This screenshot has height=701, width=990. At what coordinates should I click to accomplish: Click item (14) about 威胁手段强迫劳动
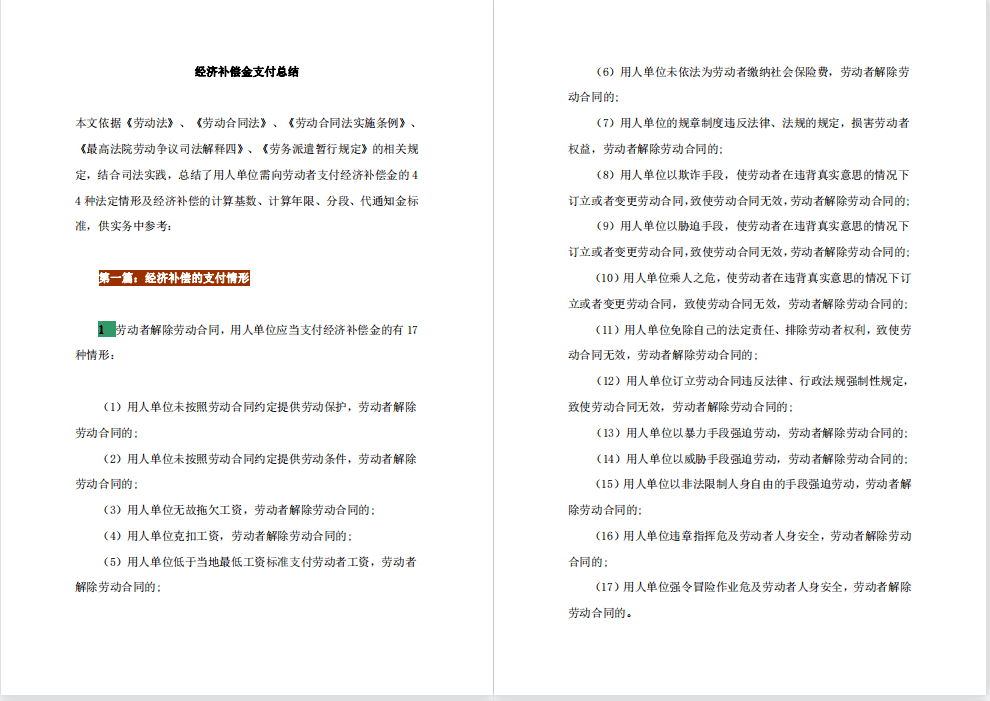coord(752,459)
